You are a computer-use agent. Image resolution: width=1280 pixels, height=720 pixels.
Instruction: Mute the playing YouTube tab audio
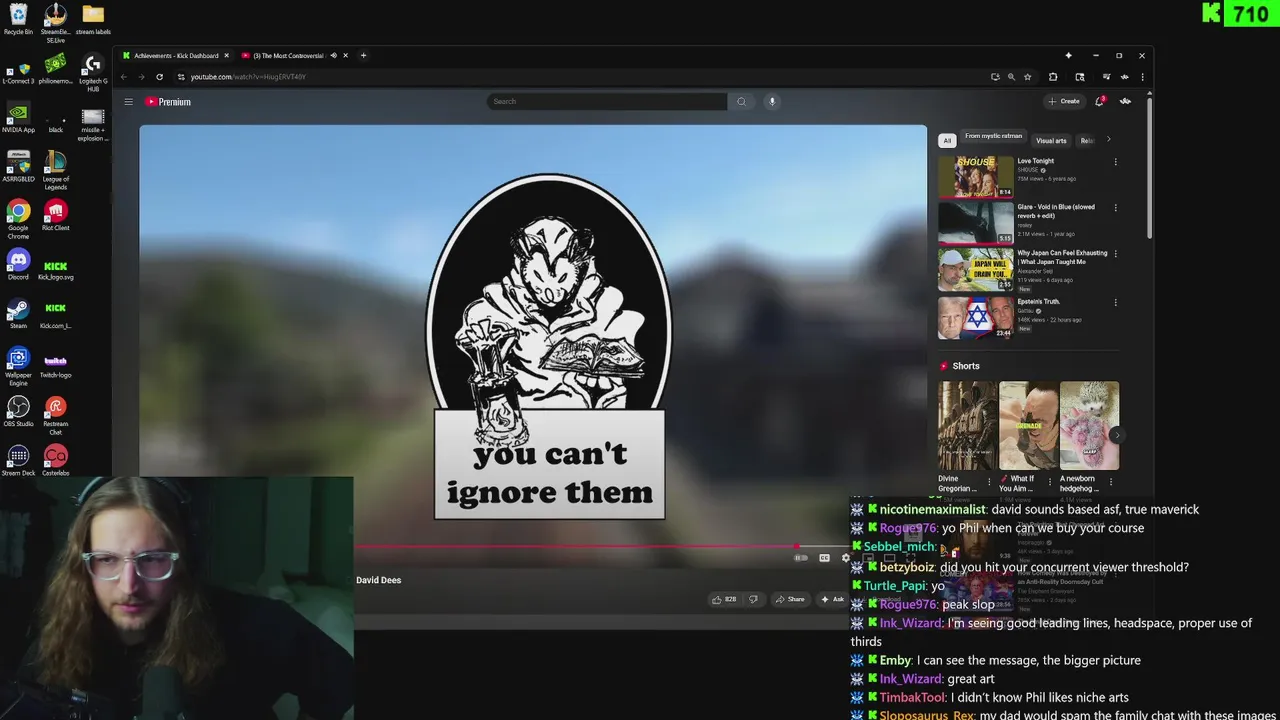(333, 55)
